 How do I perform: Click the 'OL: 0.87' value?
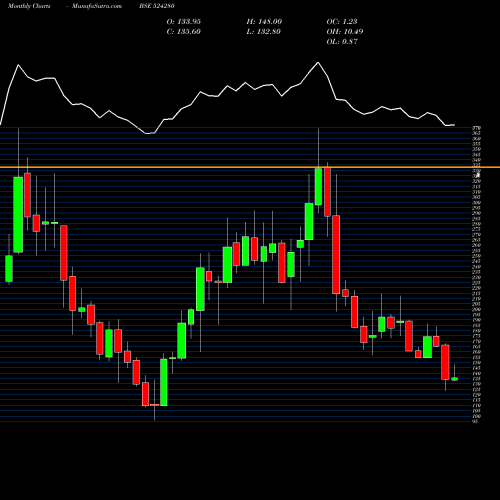tap(342, 42)
